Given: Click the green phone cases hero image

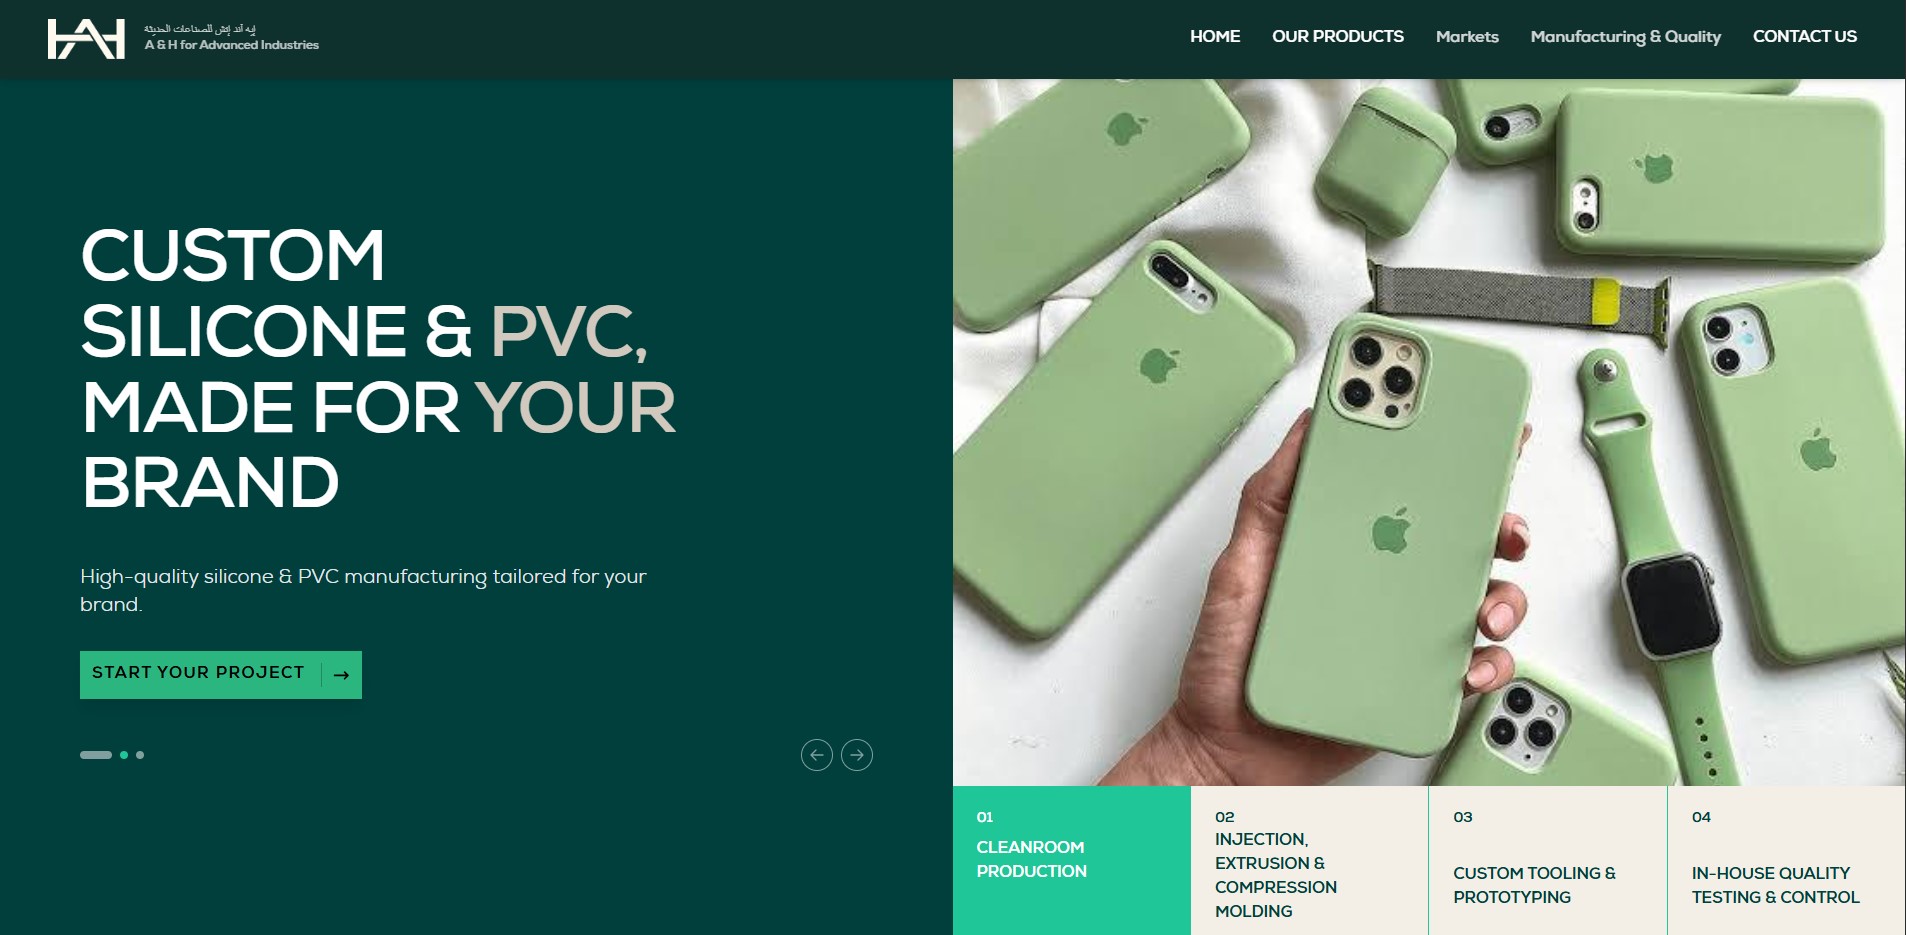Looking at the screenshot, I should pos(1429,432).
